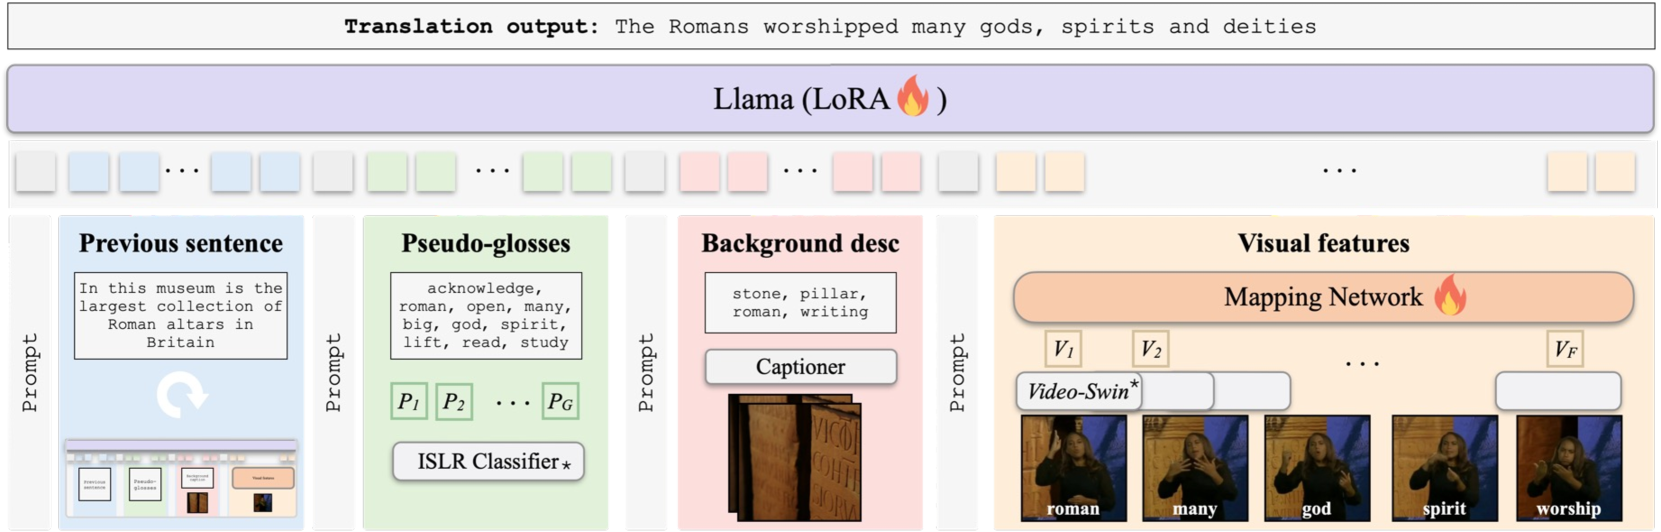Open the video frame labeled roman

pos(1073,468)
